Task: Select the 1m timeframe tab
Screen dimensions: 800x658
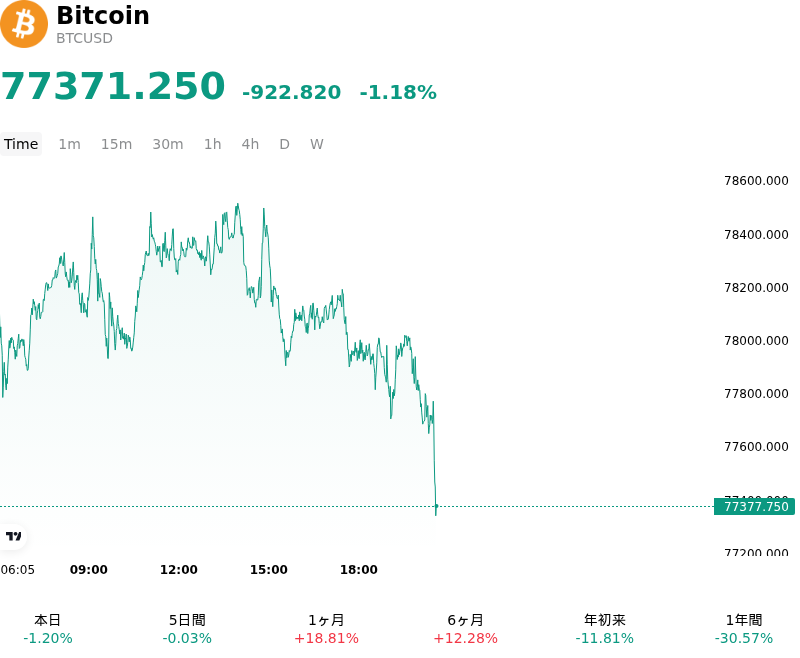Action: click(69, 144)
